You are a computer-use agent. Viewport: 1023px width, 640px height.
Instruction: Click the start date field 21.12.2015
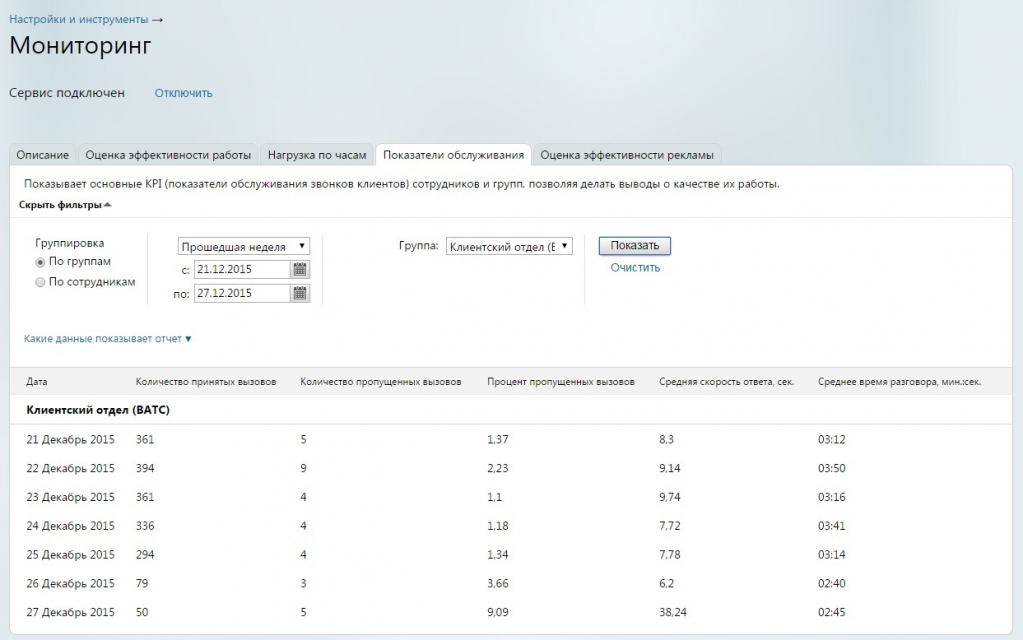[242, 269]
